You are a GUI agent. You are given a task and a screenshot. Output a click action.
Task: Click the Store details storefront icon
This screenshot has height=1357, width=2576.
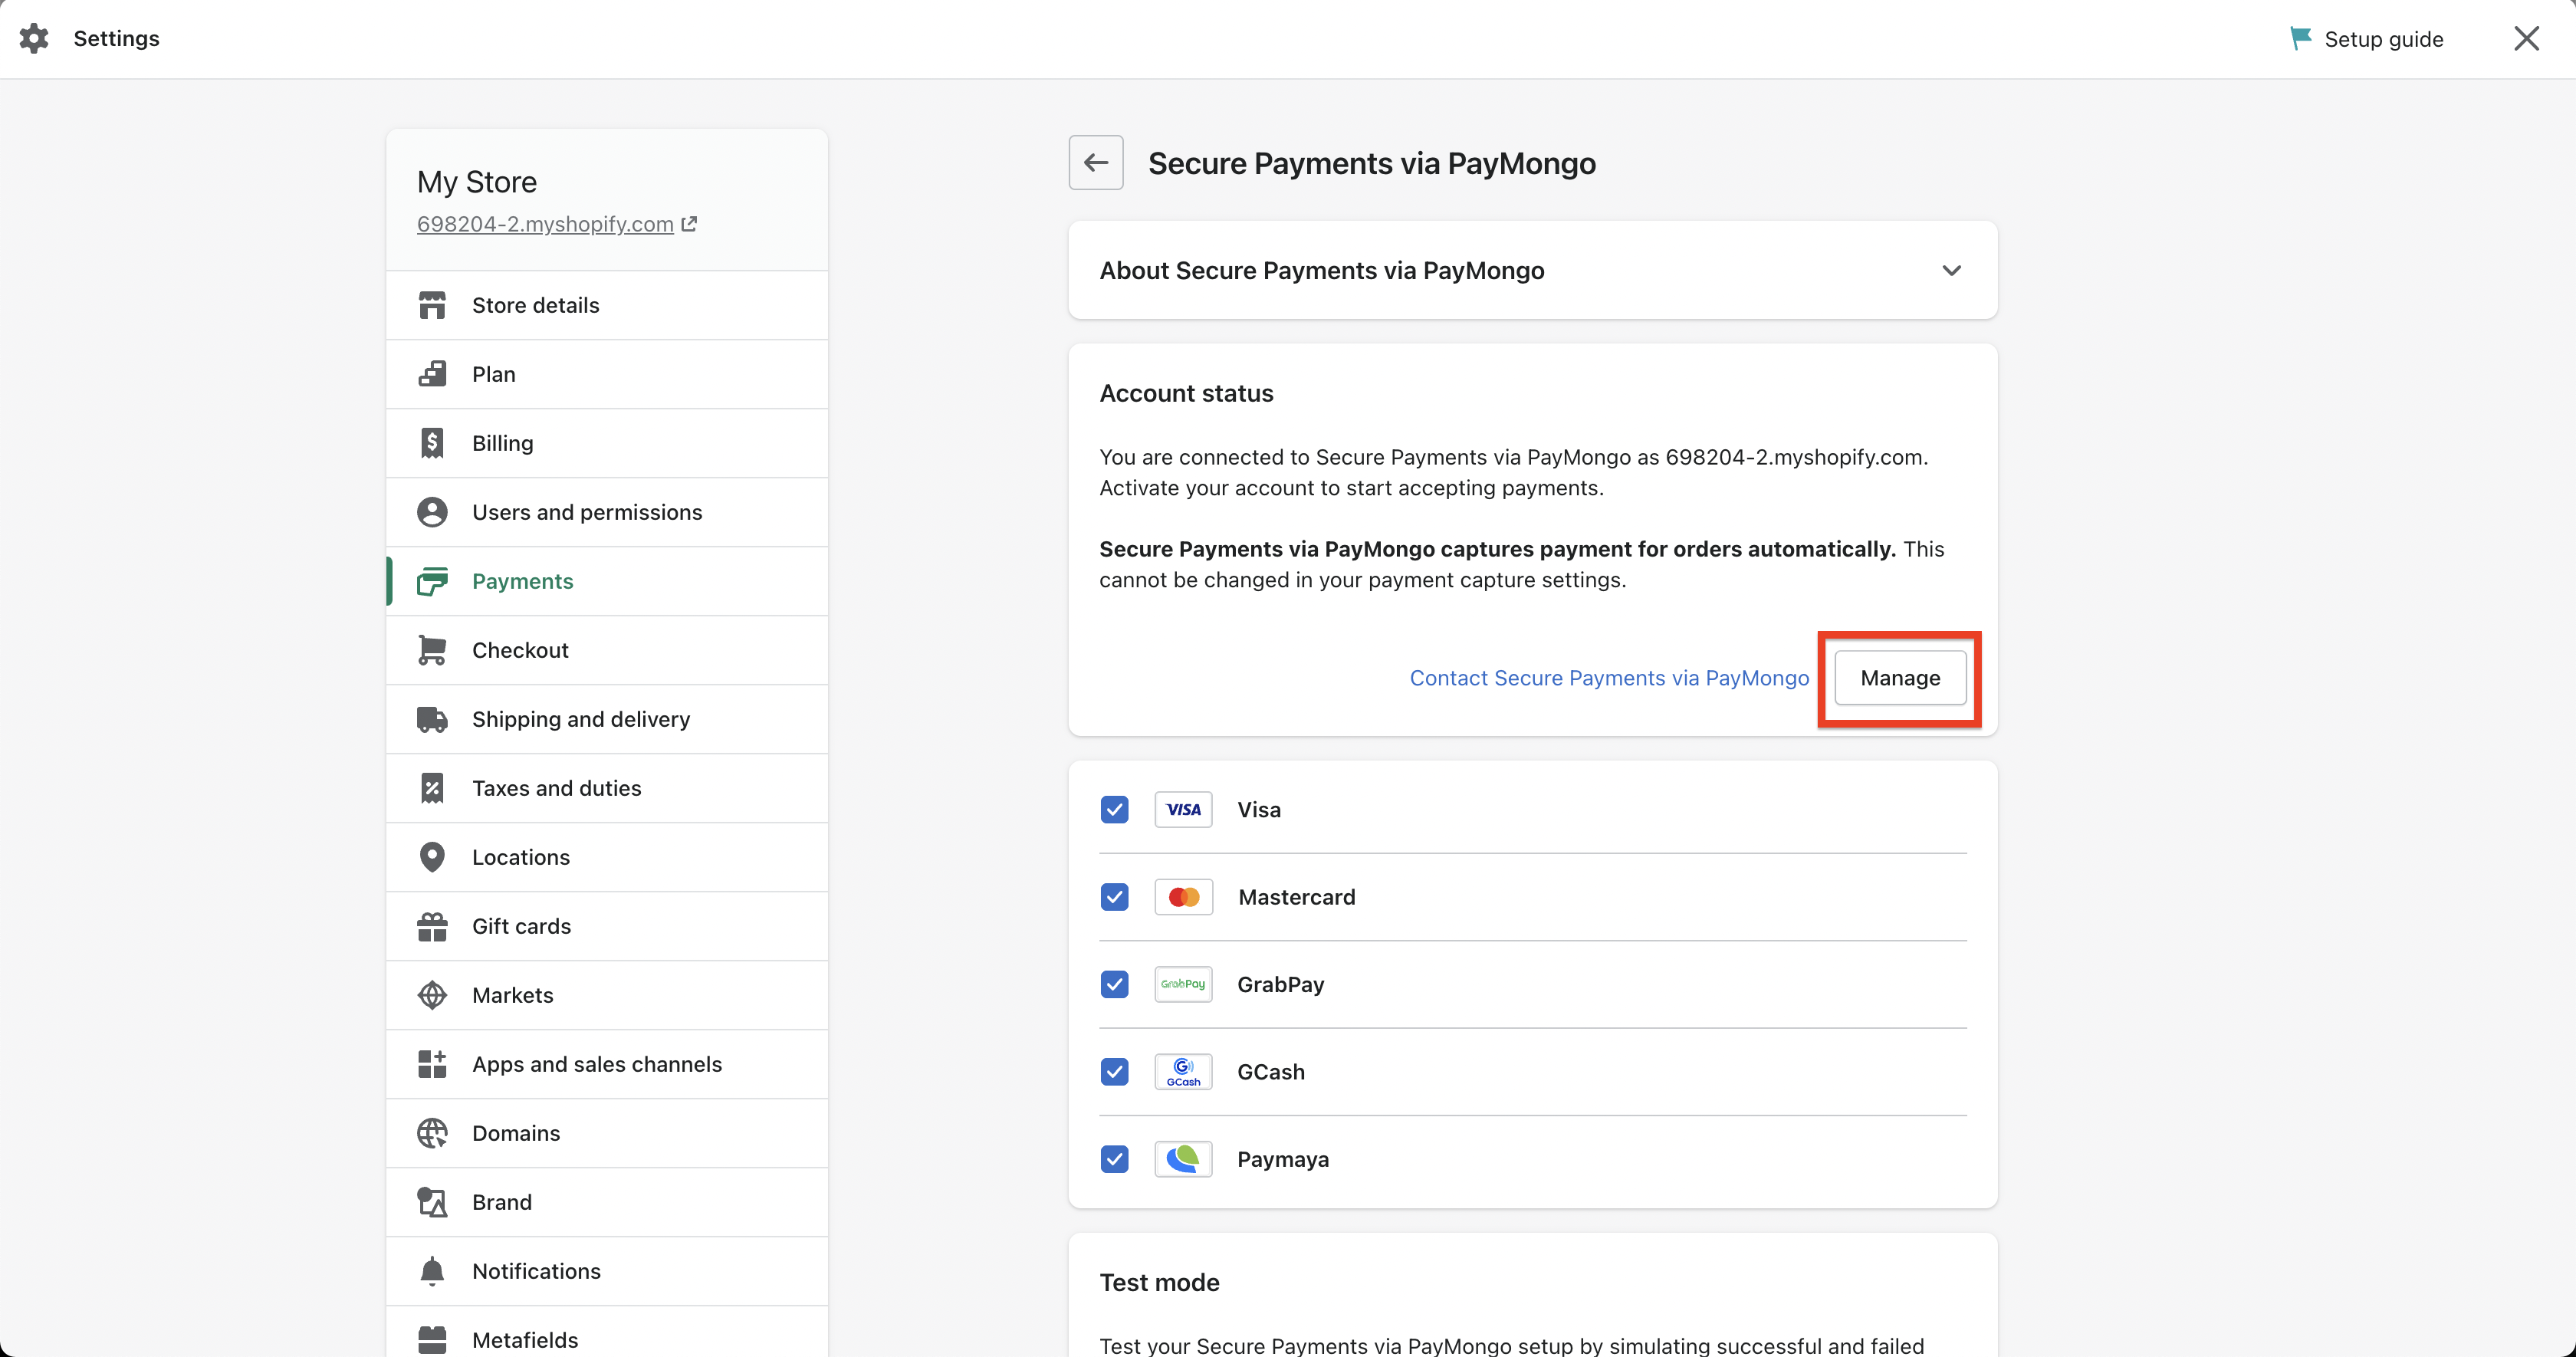point(432,305)
